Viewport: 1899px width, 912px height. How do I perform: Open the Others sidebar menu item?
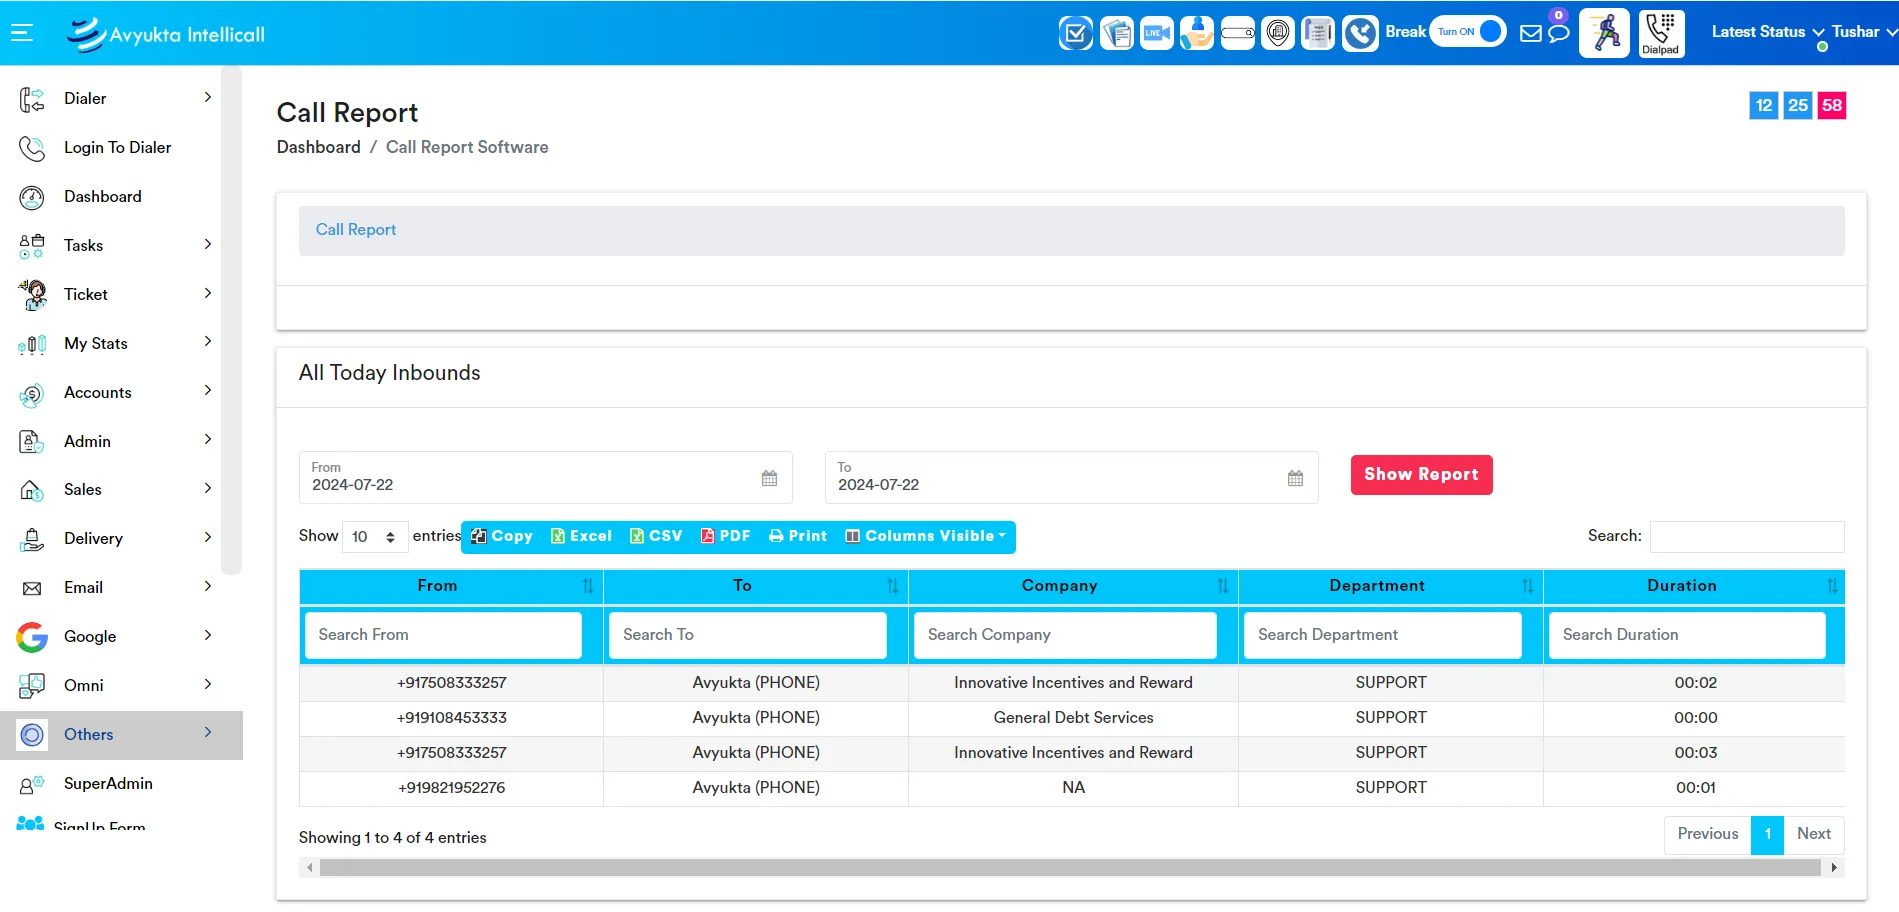tap(116, 735)
